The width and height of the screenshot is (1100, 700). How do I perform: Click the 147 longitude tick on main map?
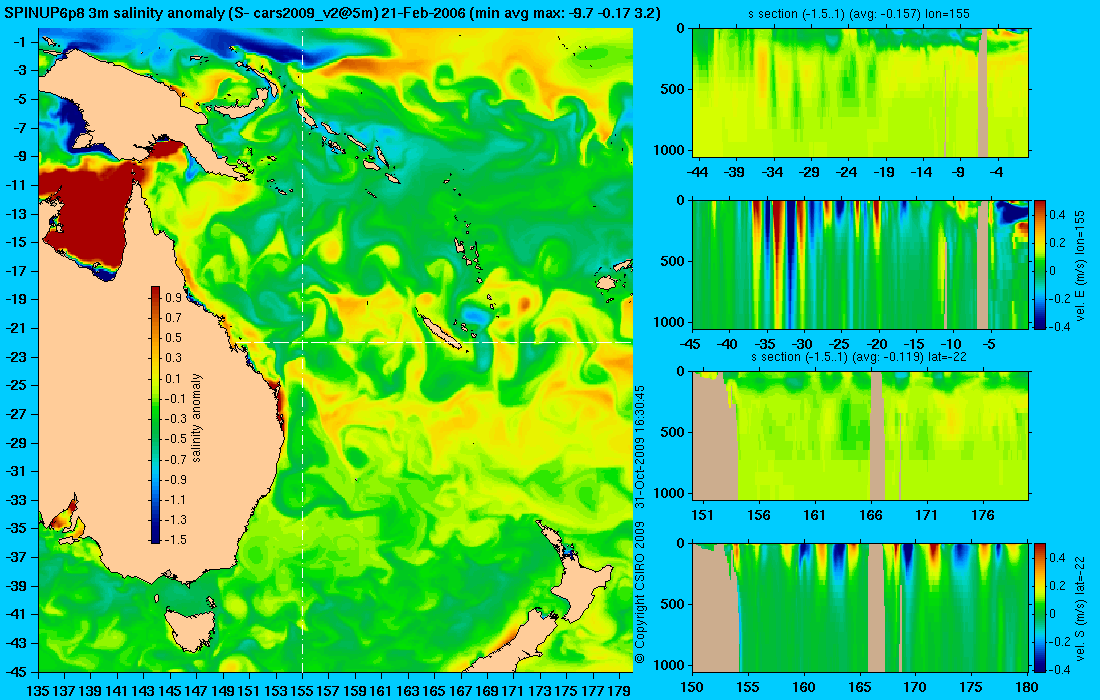196,691
